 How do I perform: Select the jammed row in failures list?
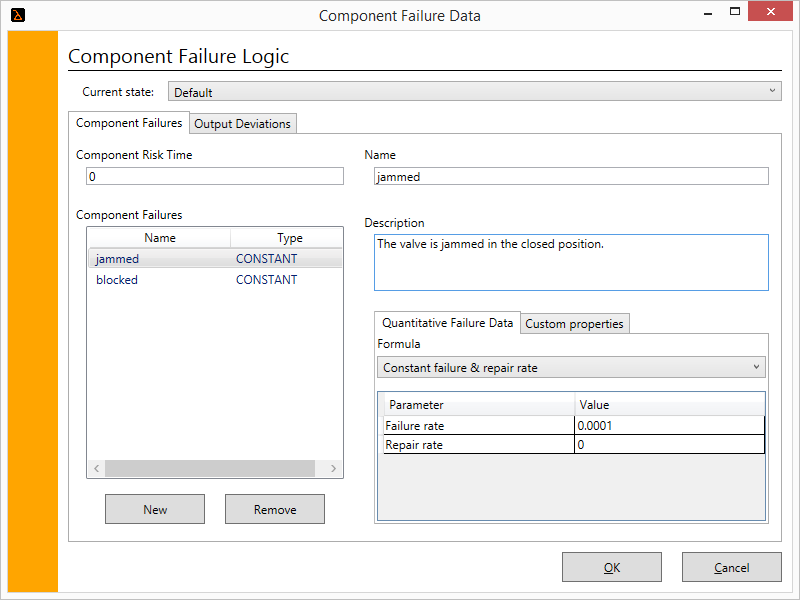pyautogui.click(x=215, y=259)
